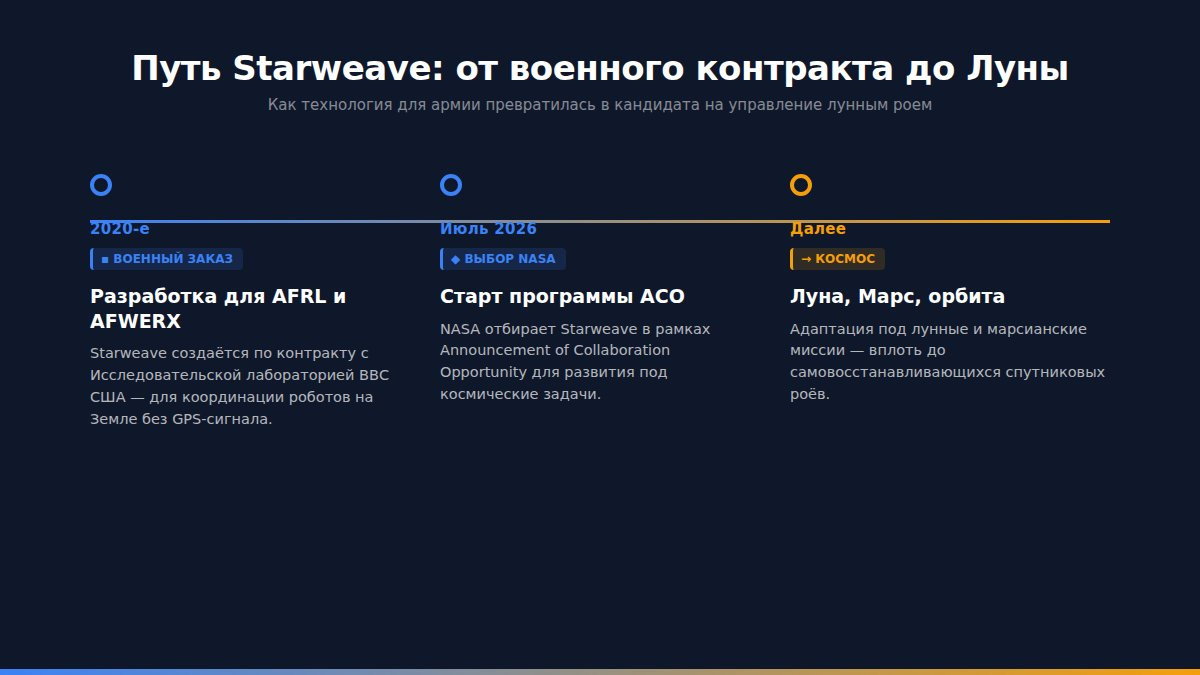
Task: Click subtitle about лунным роем
Action: tap(600, 105)
